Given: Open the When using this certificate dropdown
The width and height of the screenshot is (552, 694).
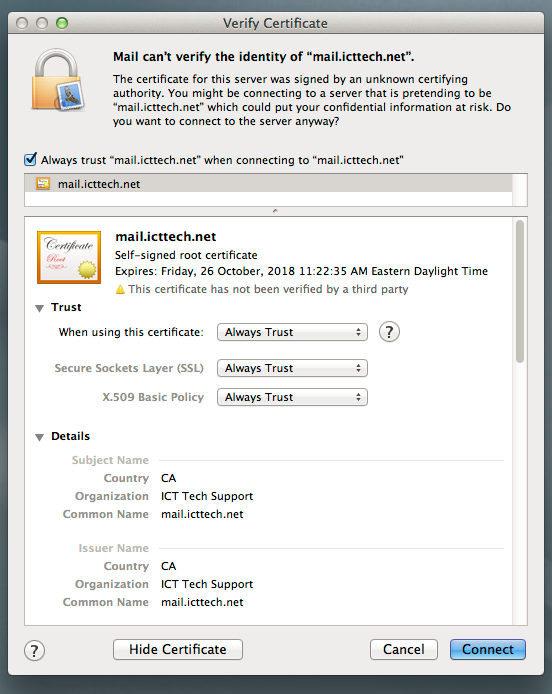Looking at the screenshot, I should click(292, 332).
